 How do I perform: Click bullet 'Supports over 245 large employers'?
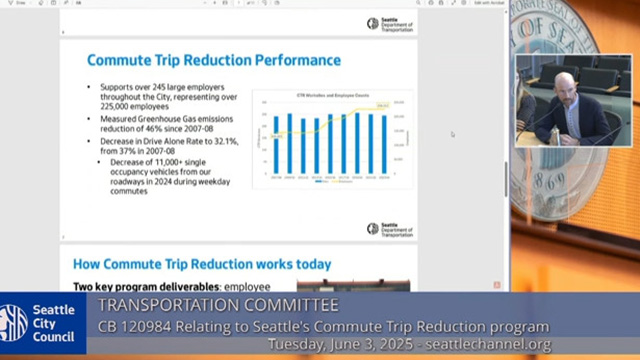tap(169, 97)
